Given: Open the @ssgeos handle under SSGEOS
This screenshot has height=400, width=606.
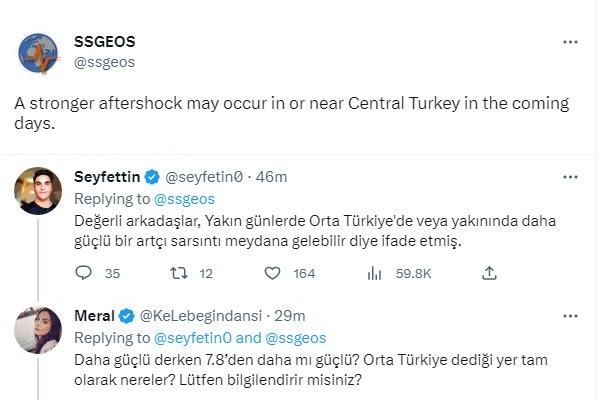Looking at the screenshot, I should coord(104,62).
